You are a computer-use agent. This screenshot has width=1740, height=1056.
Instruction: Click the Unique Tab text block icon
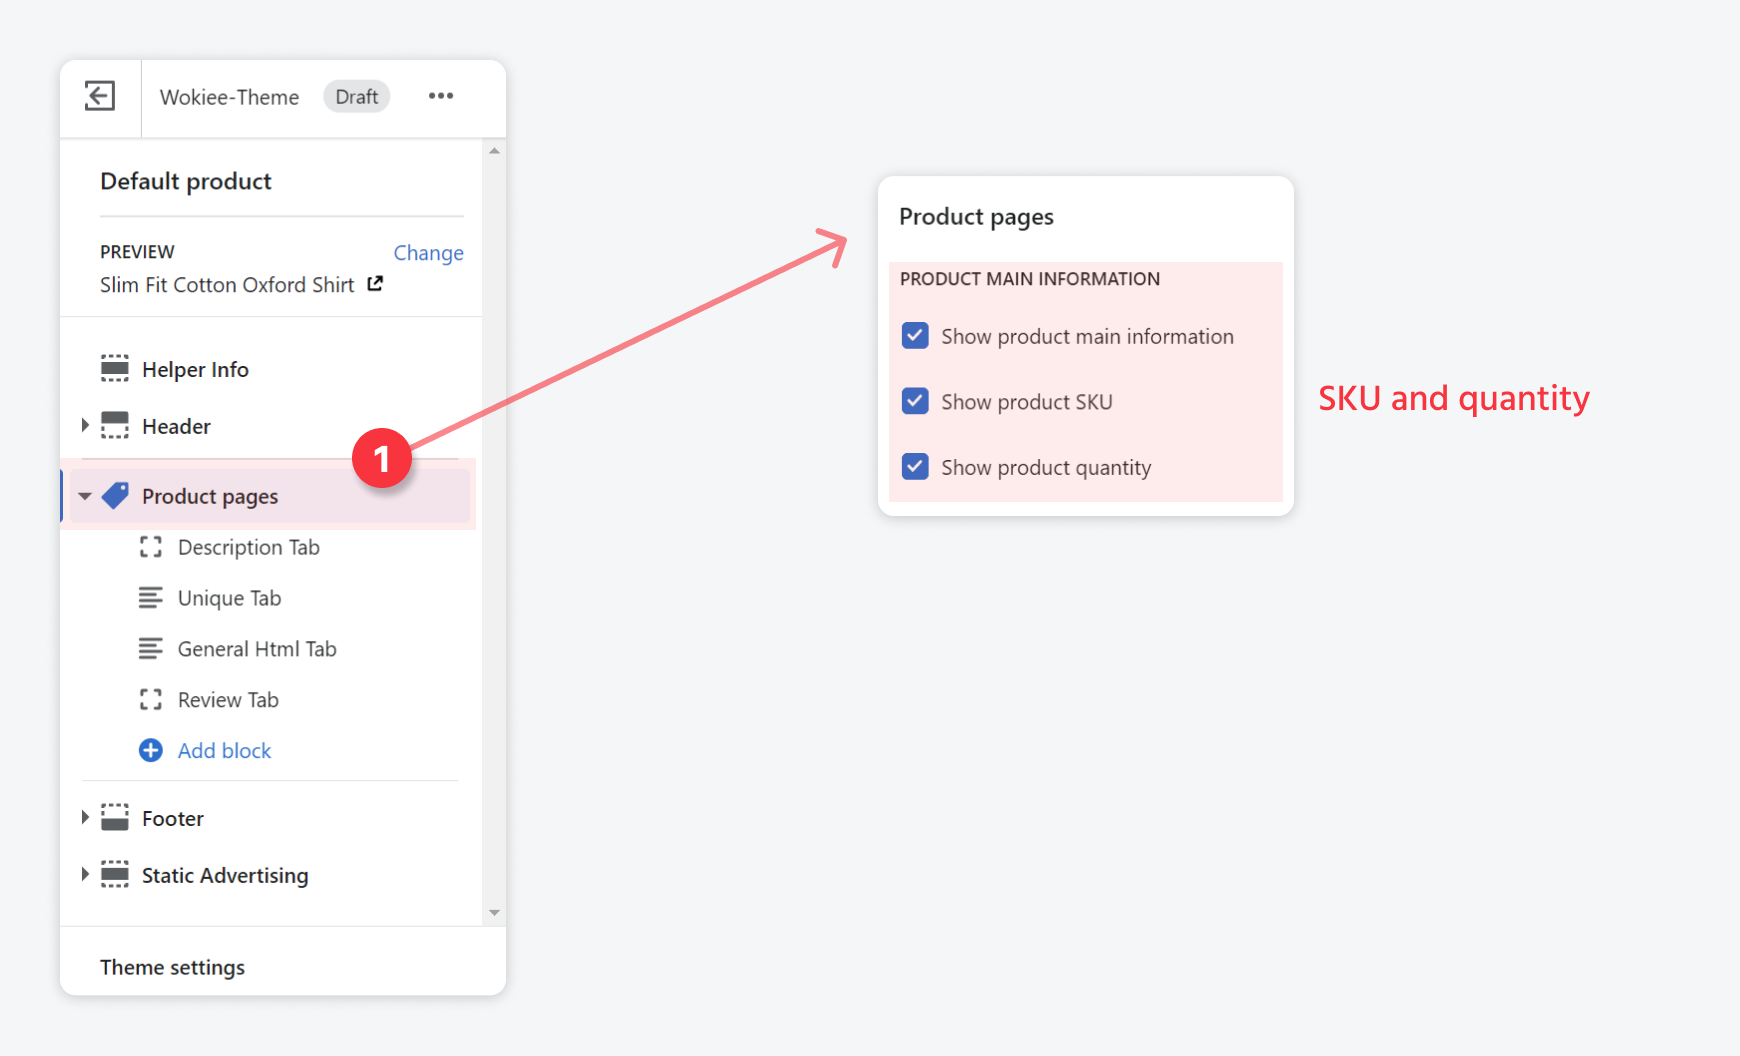[x=151, y=597]
